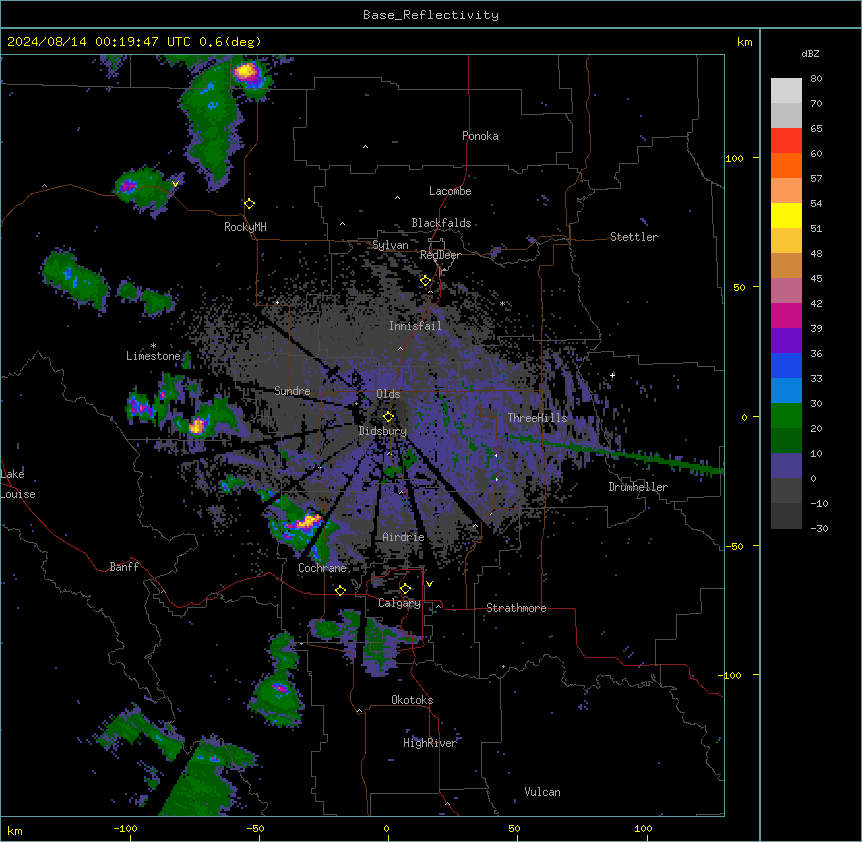Viewport: 862px width, 842px height.
Task: Click the Cochrane label
Action: [322, 568]
